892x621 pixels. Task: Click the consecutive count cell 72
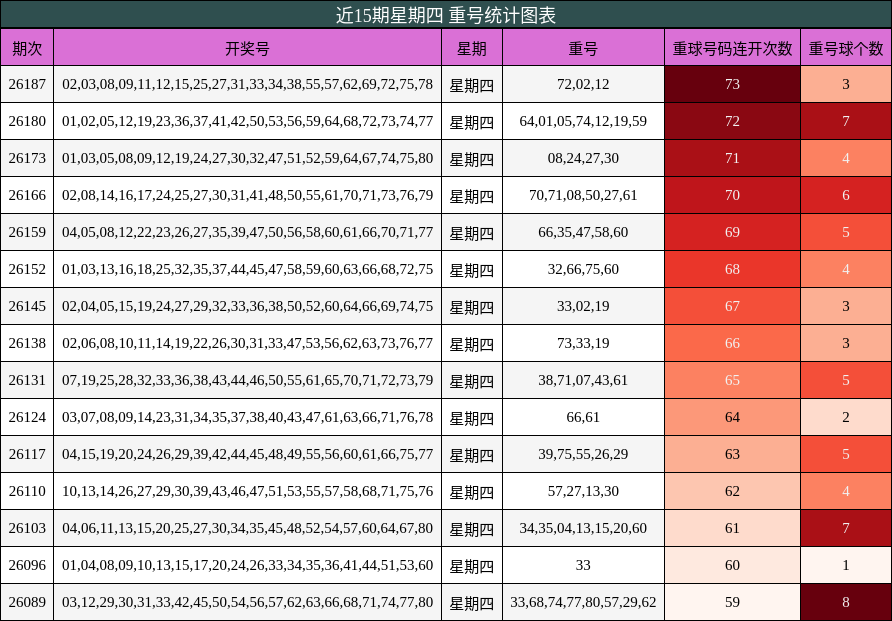(x=732, y=121)
